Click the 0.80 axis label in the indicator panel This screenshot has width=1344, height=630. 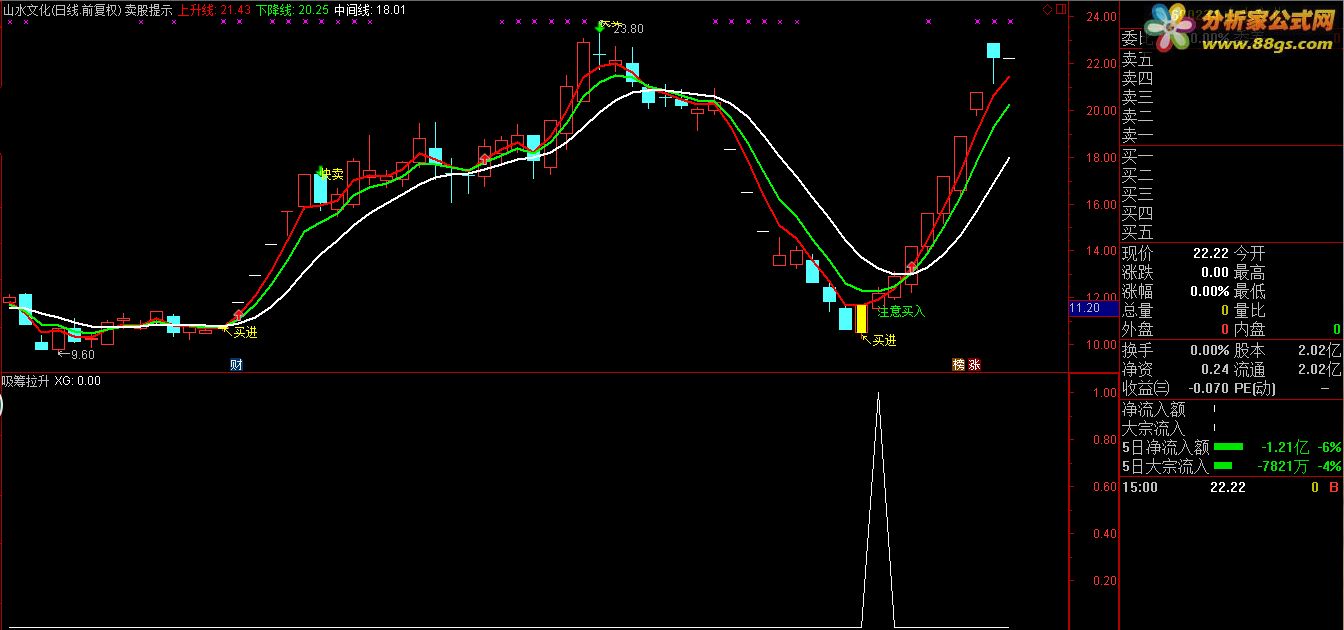point(1104,440)
